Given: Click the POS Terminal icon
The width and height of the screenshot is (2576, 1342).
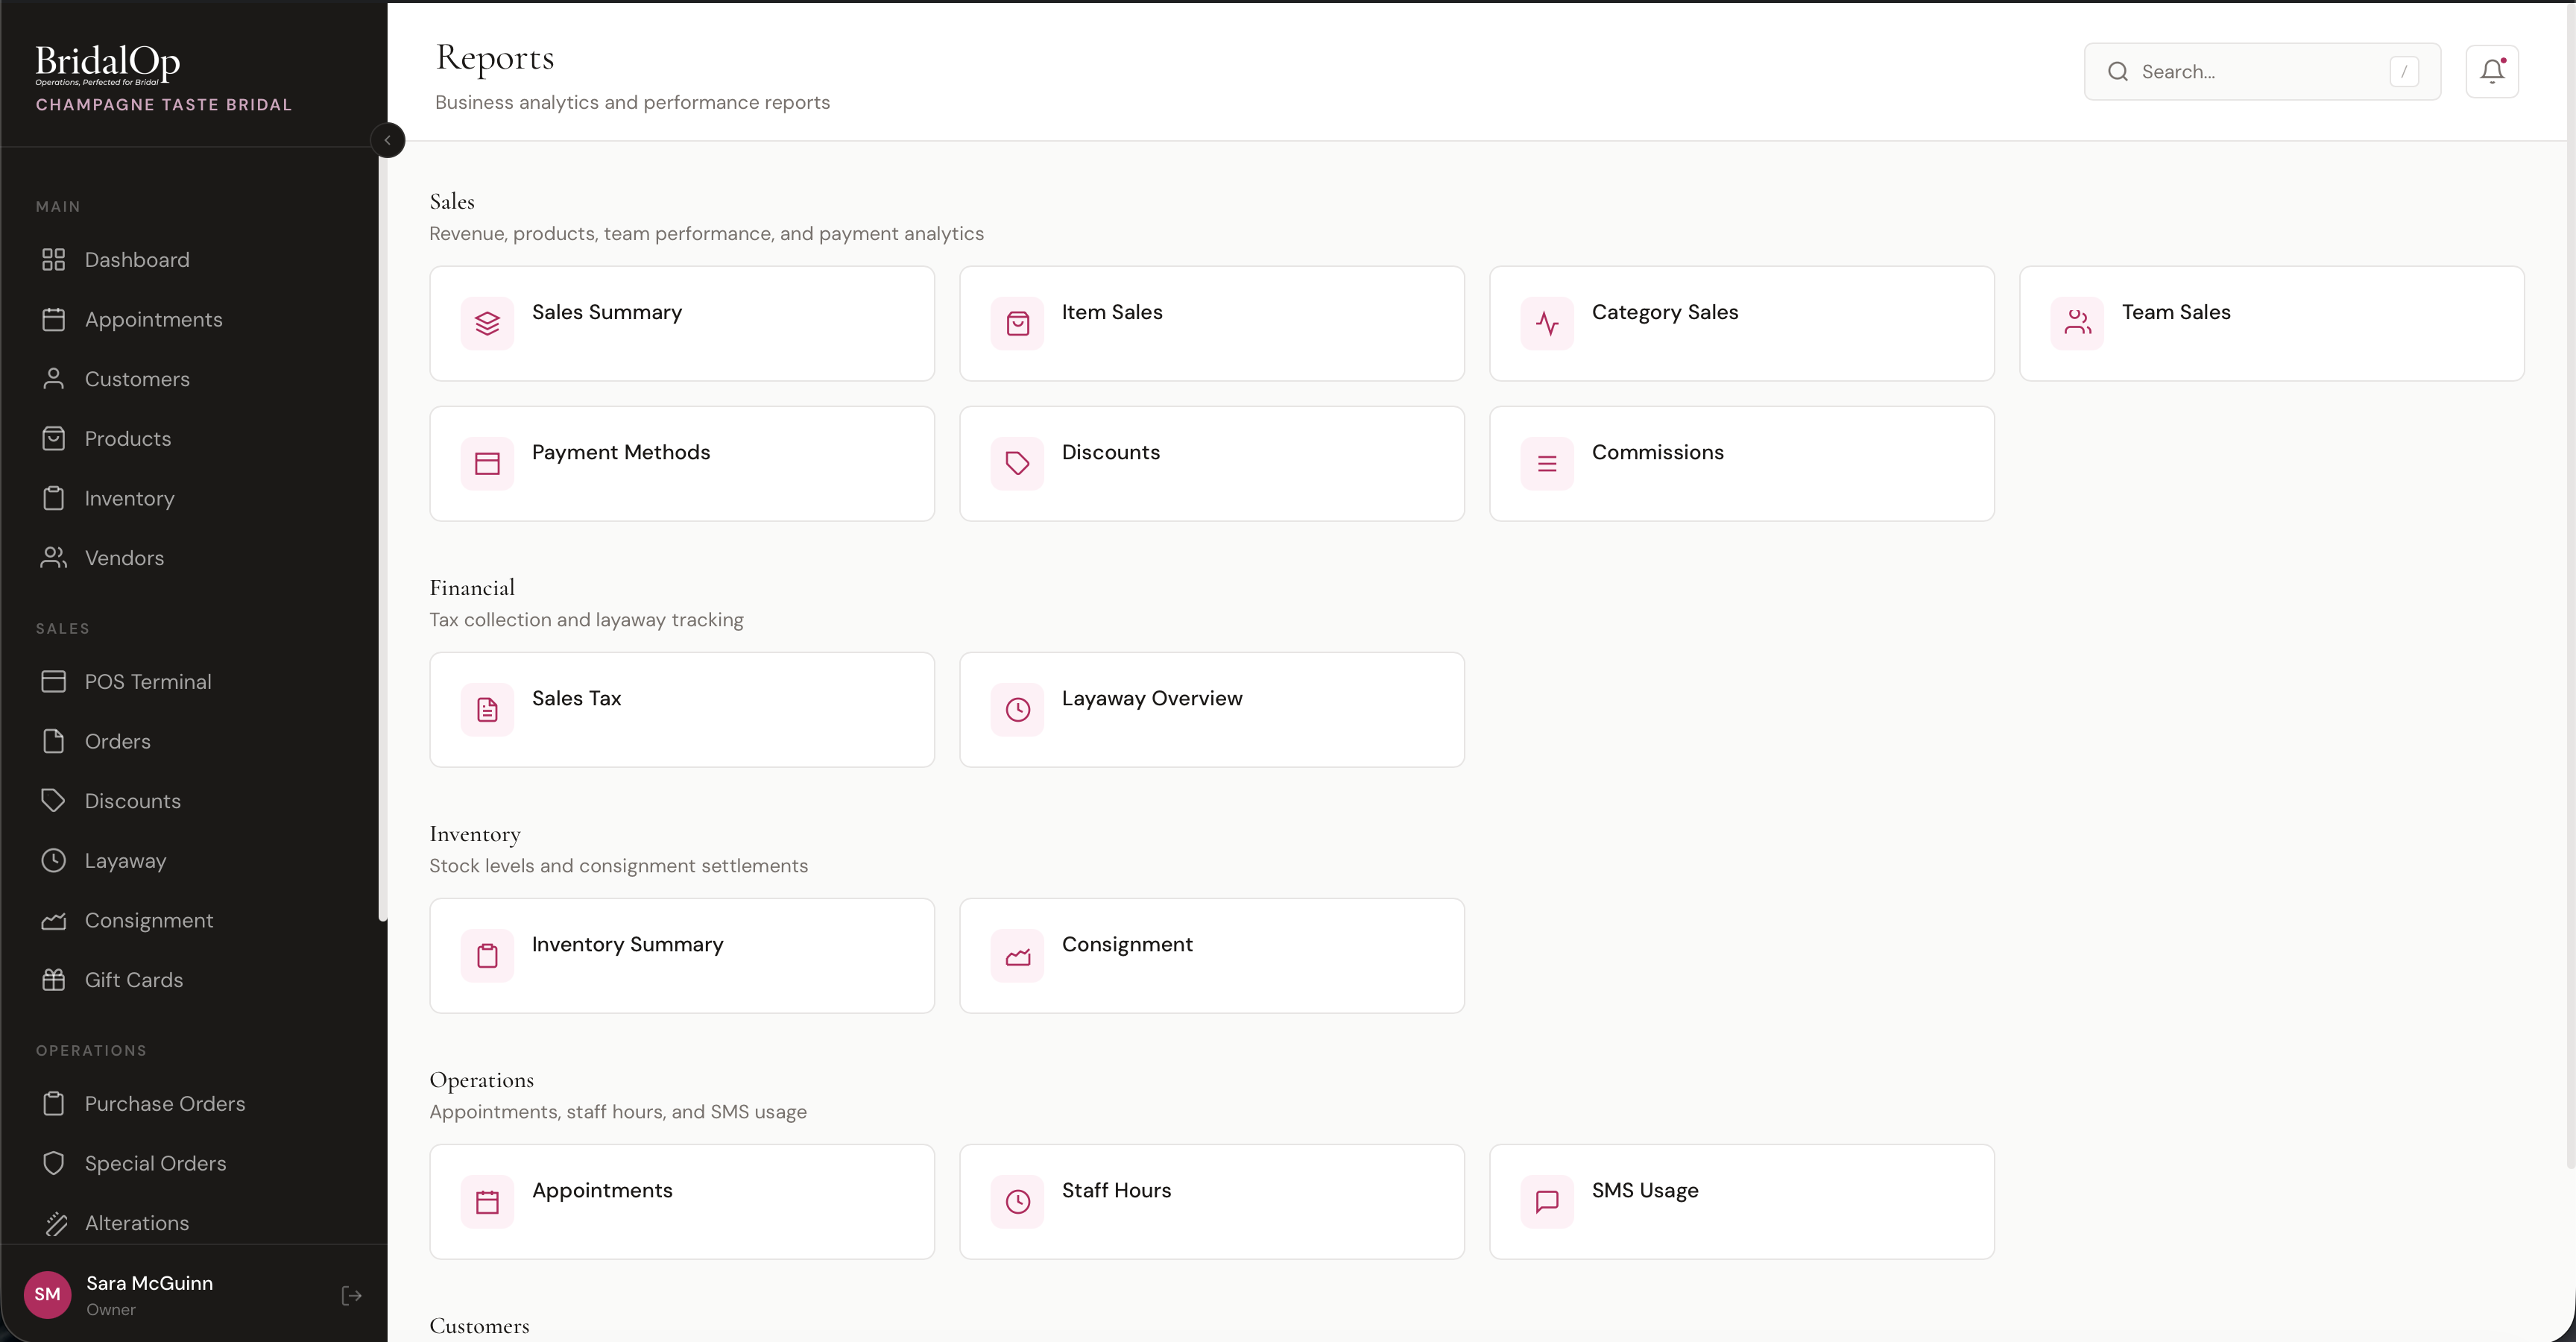Looking at the screenshot, I should coord(54,681).
